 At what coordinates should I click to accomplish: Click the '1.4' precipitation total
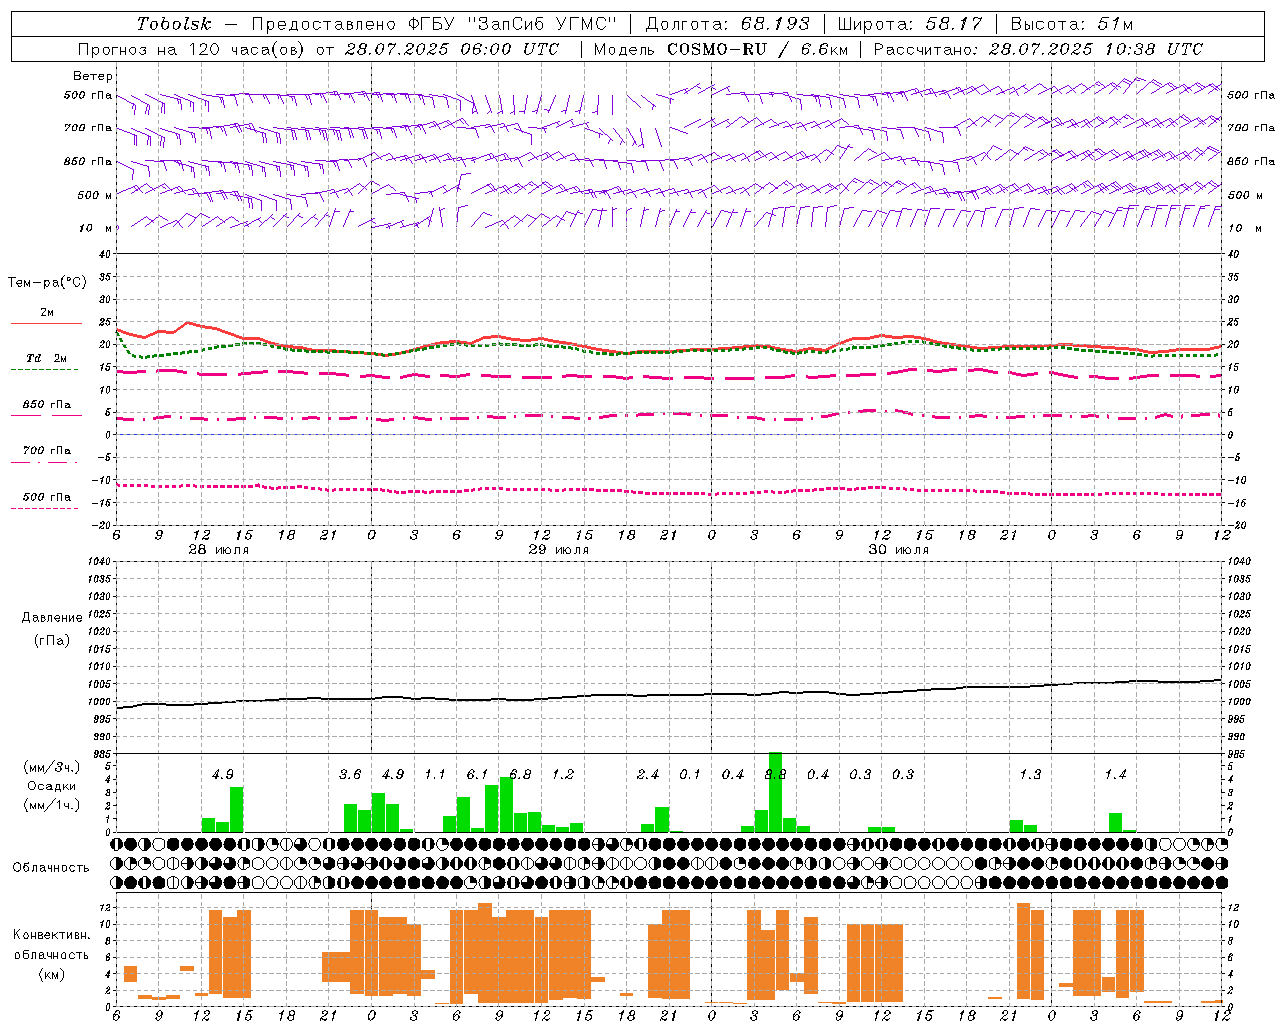[x=1115, y=774]
